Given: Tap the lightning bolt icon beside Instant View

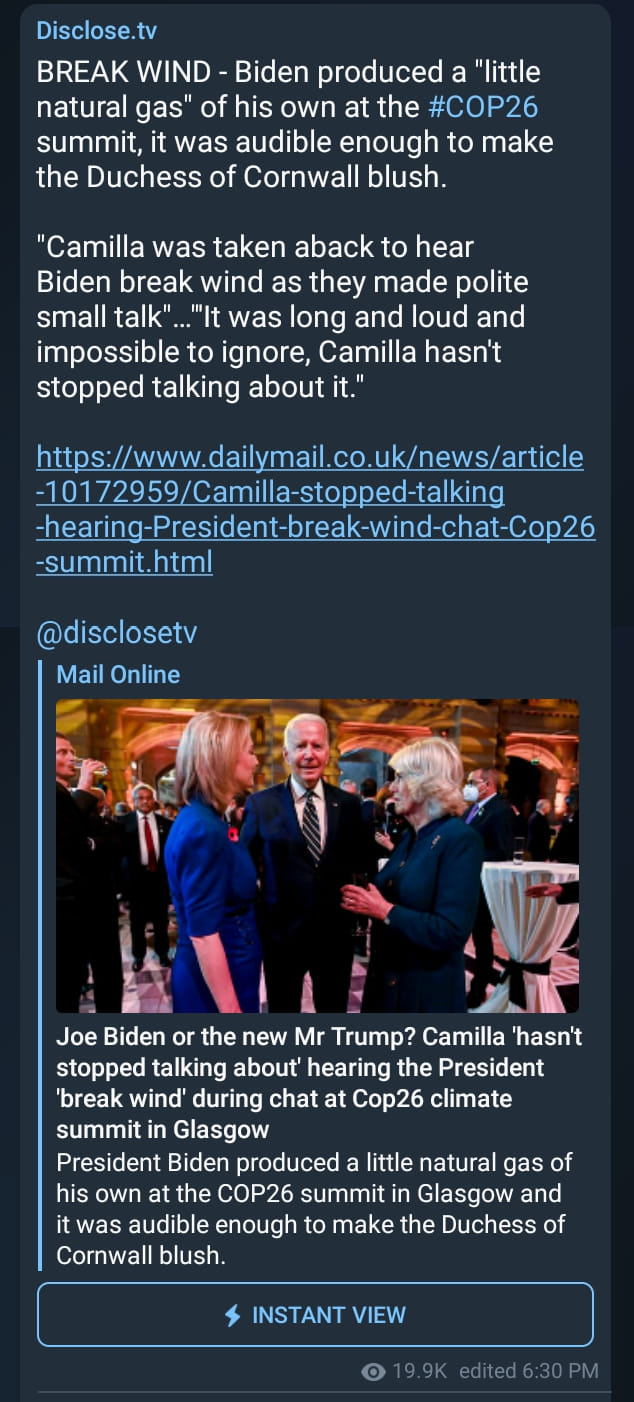Looking at the screenshot, I should pos(233,1315).
